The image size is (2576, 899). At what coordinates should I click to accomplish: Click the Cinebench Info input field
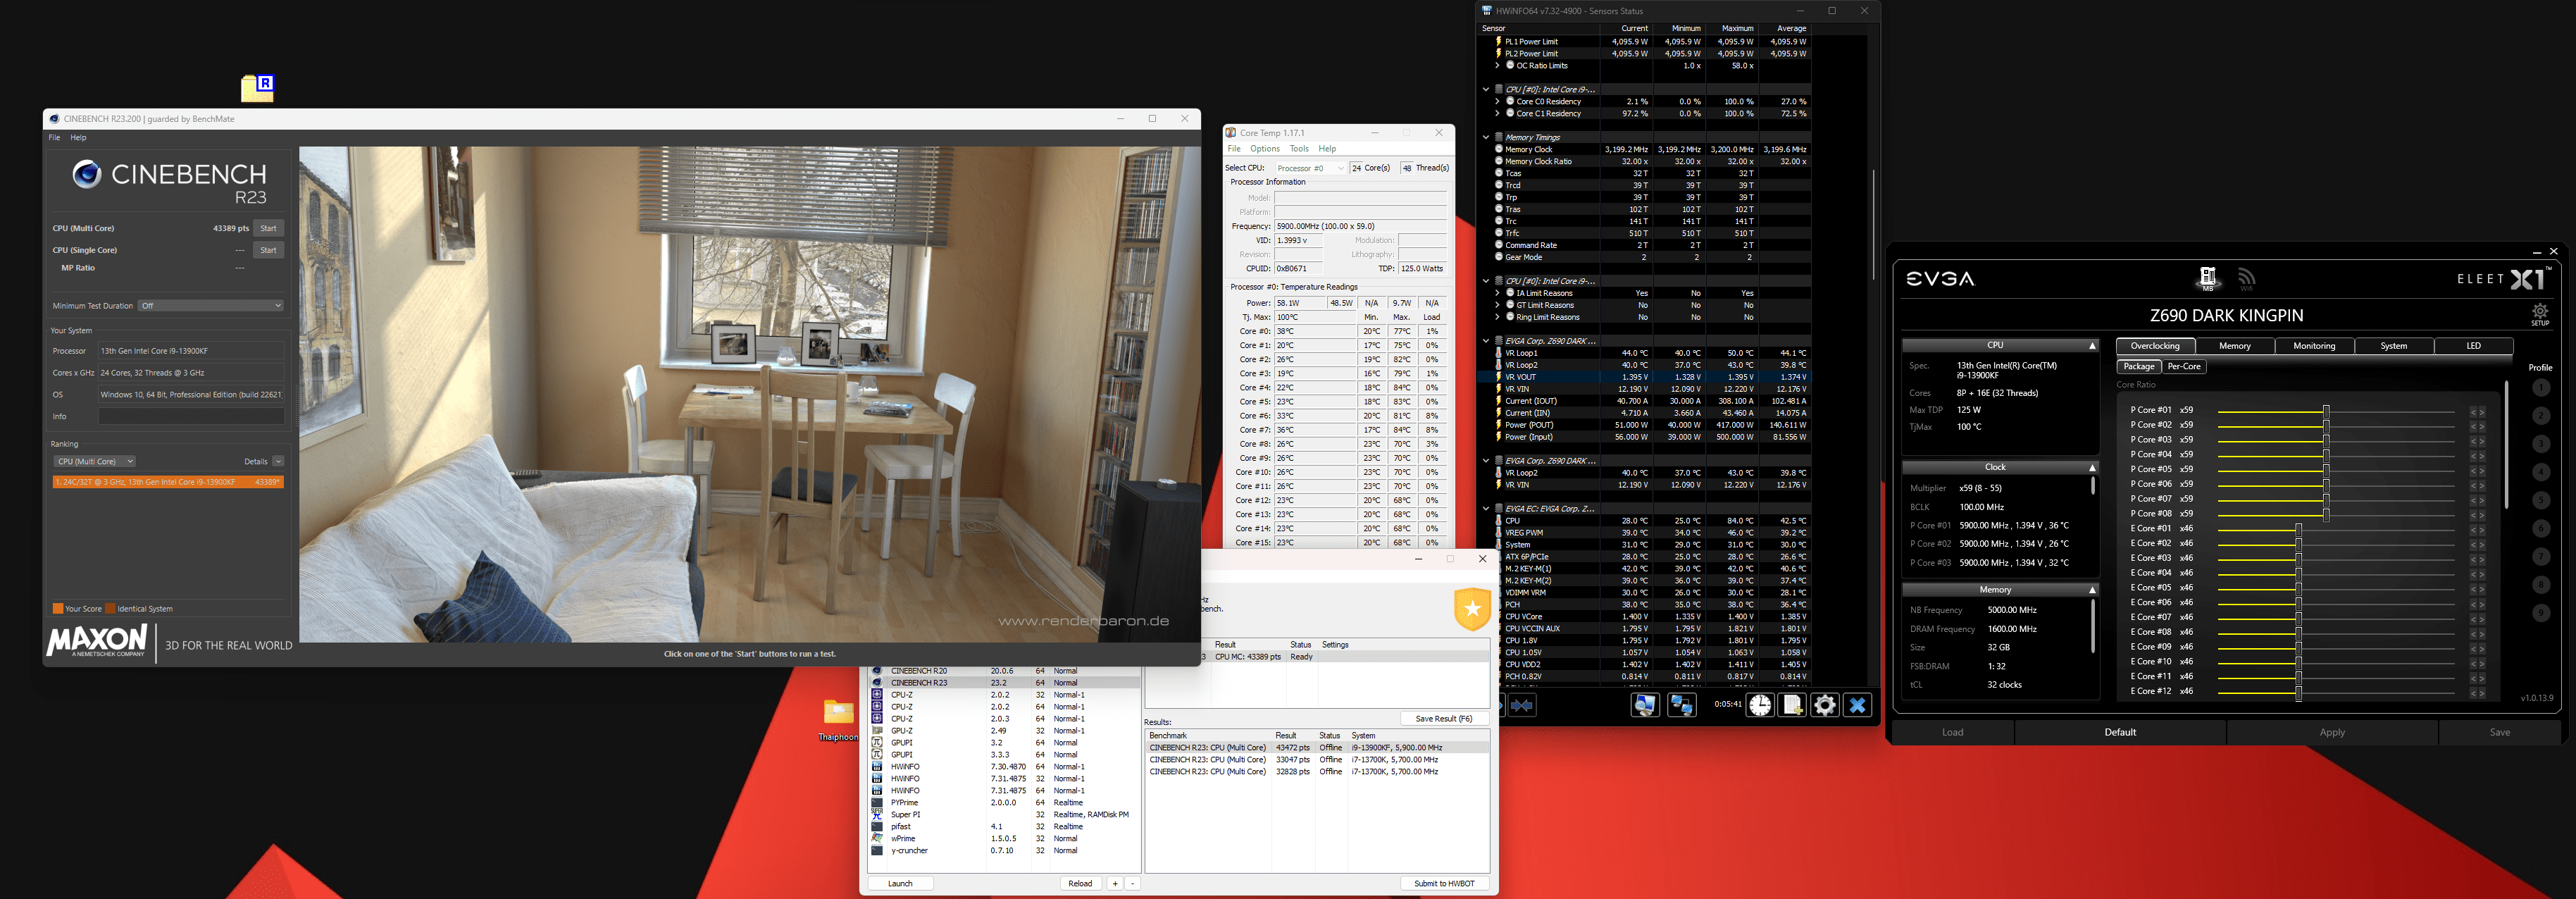(x=191, y=417)
